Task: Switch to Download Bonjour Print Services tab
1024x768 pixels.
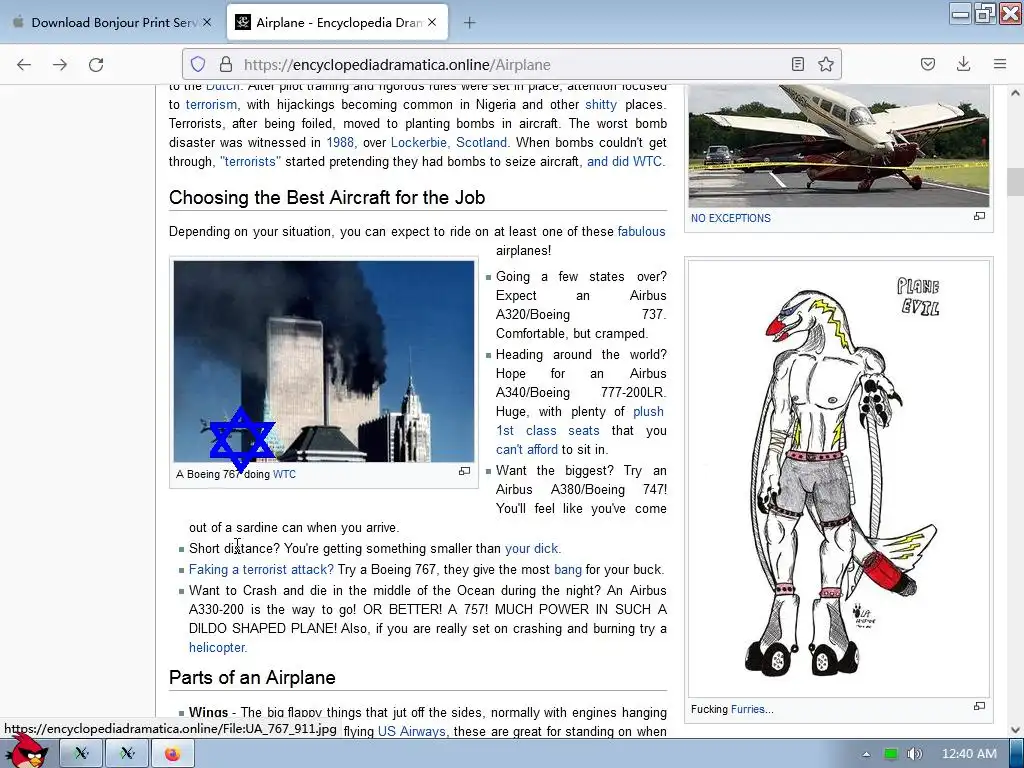Action: point(112,23)
